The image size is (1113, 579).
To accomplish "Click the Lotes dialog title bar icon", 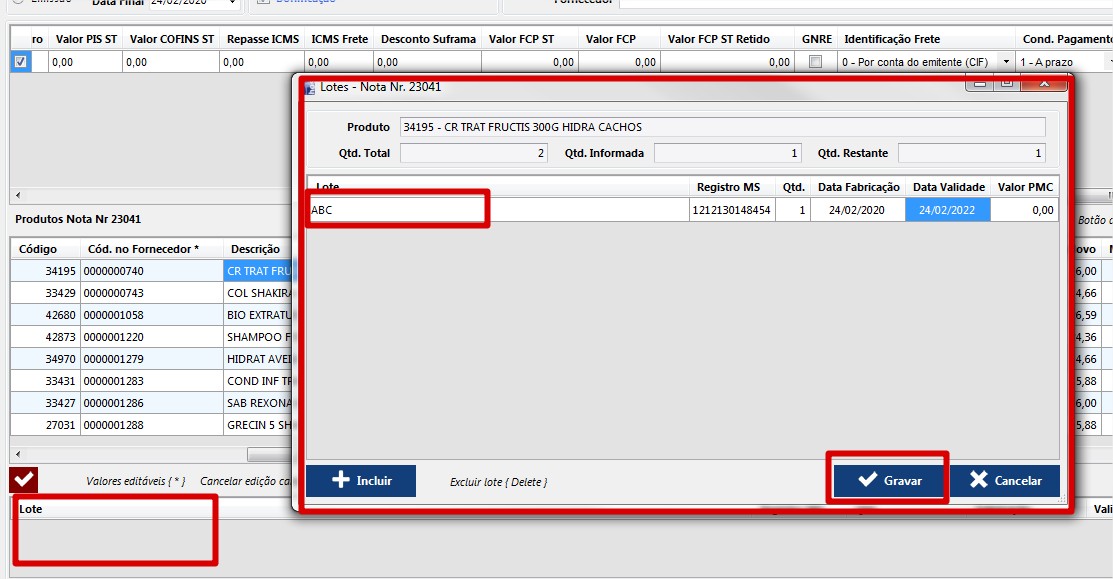I will (309, 88).
